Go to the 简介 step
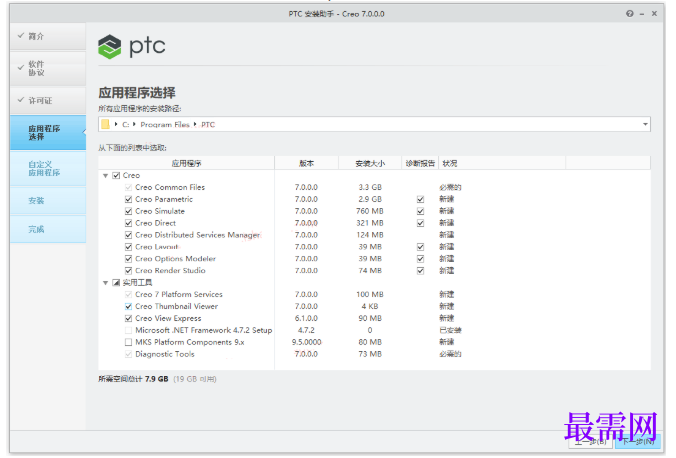This screenshot has width=676, height=458. (48, 37)
